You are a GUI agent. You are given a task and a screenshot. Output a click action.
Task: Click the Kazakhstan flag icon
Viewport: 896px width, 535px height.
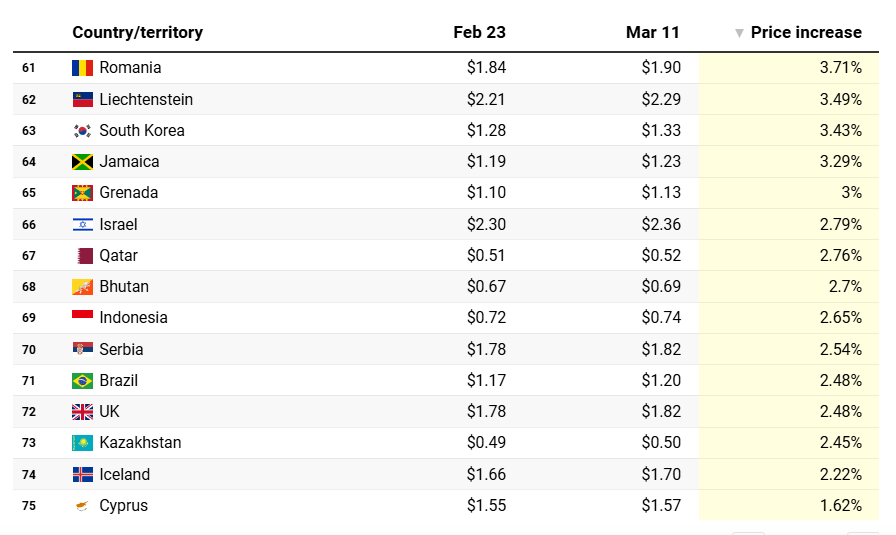82,443
